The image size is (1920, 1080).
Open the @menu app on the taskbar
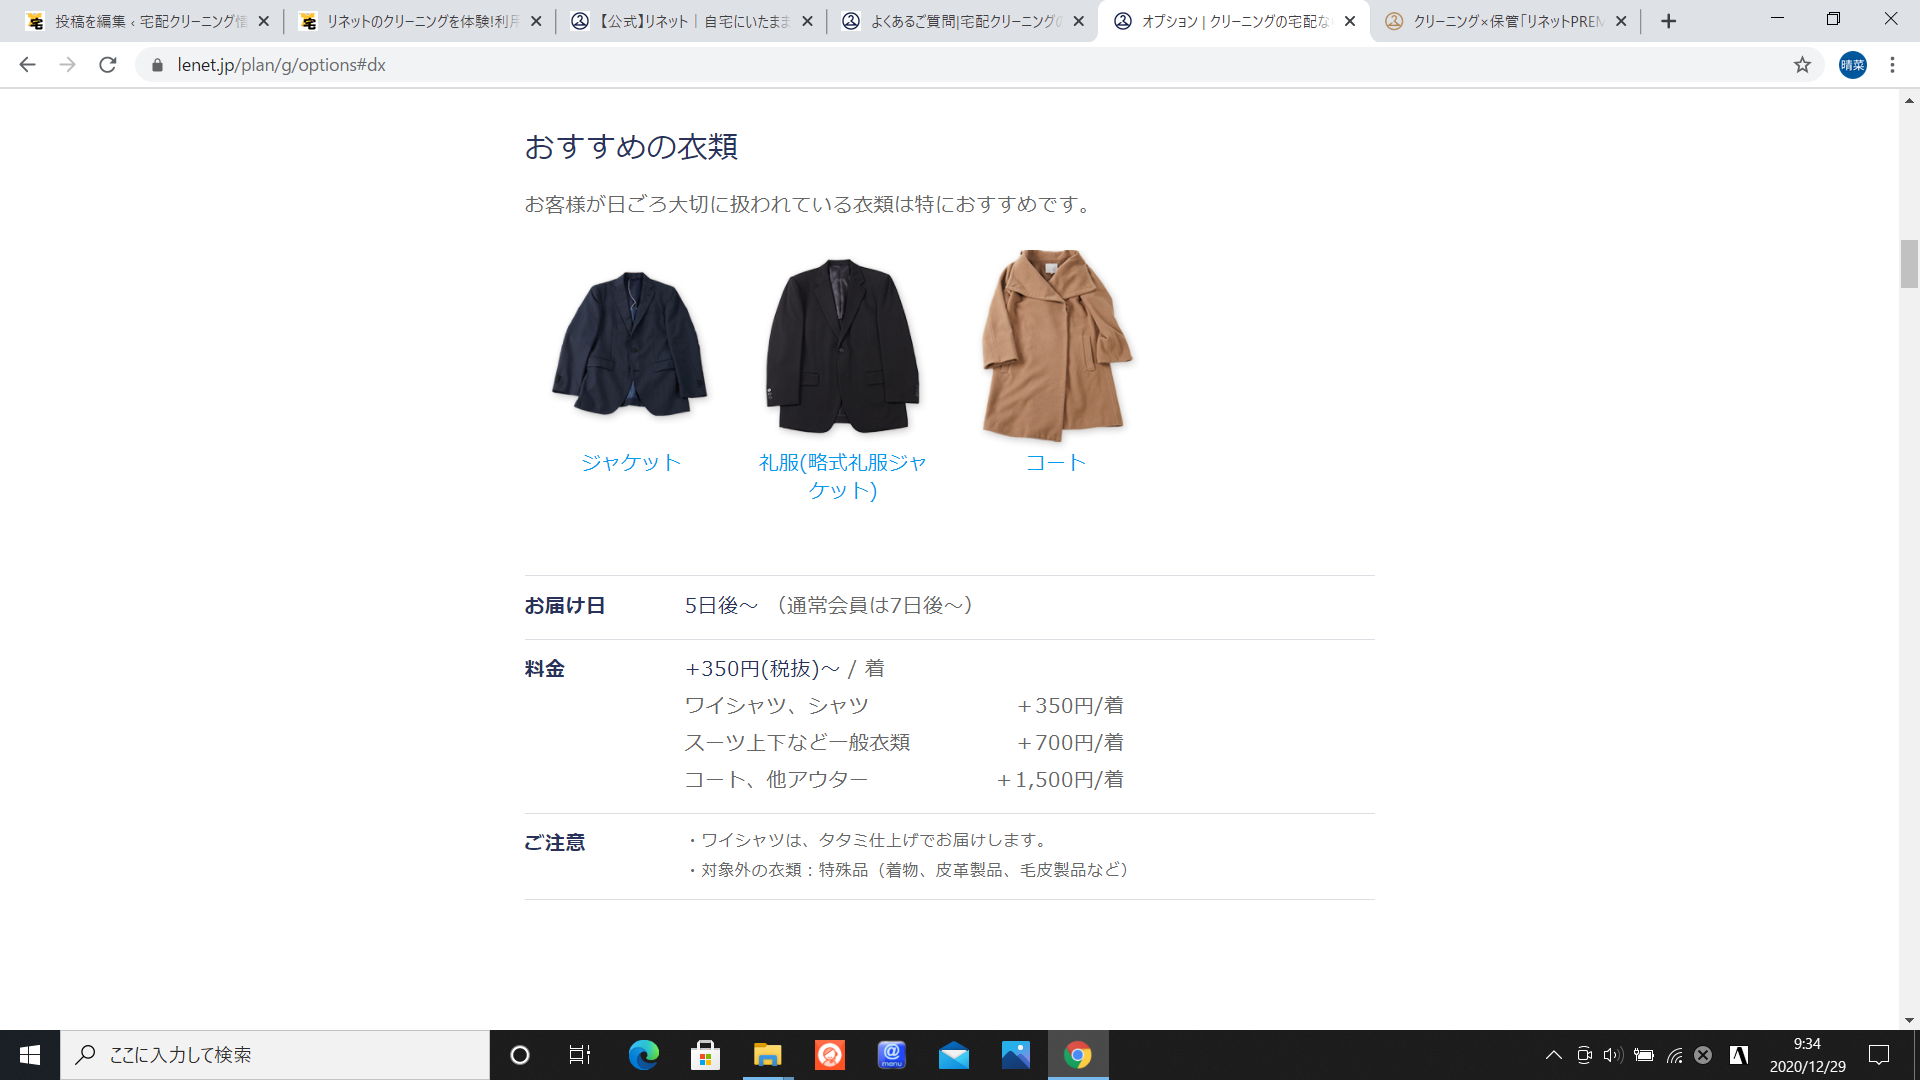[x=891, y=1055]
